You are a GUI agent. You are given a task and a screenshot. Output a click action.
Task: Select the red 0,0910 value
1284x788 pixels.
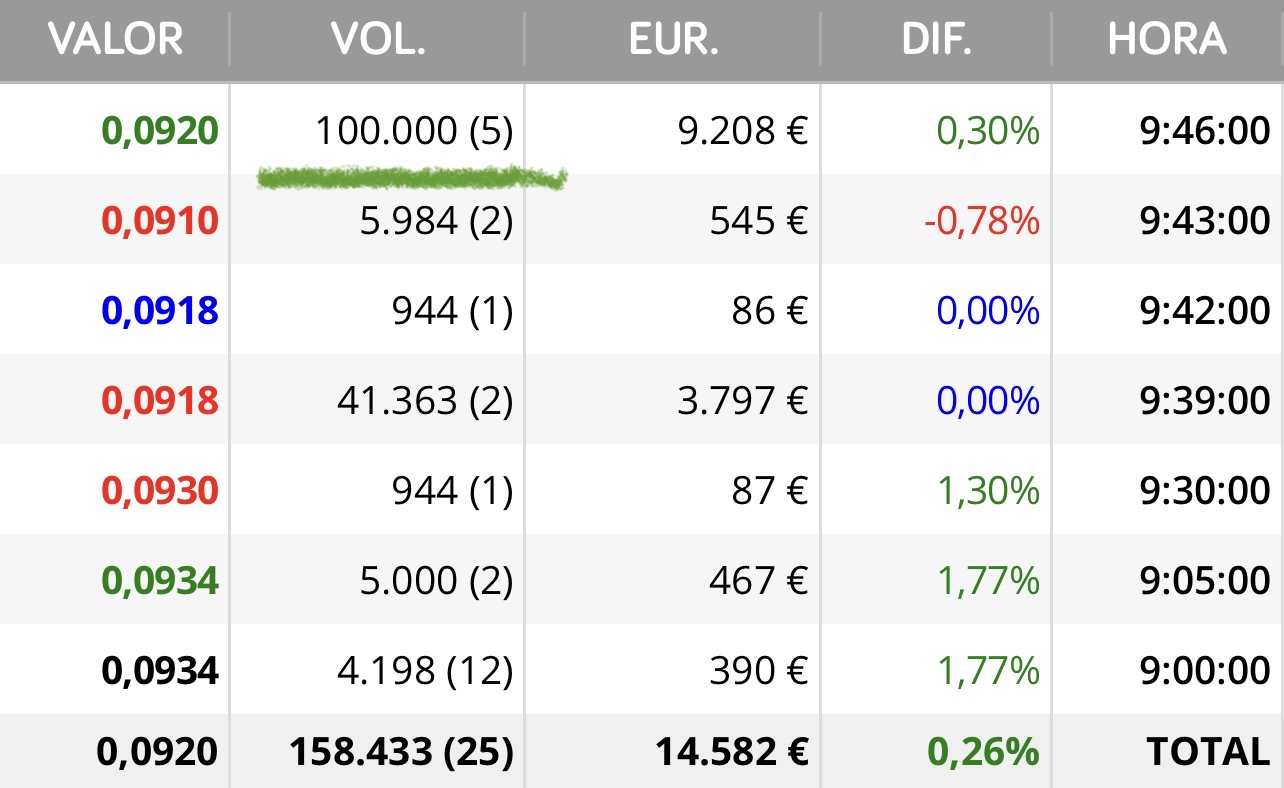tap(160, 221)
